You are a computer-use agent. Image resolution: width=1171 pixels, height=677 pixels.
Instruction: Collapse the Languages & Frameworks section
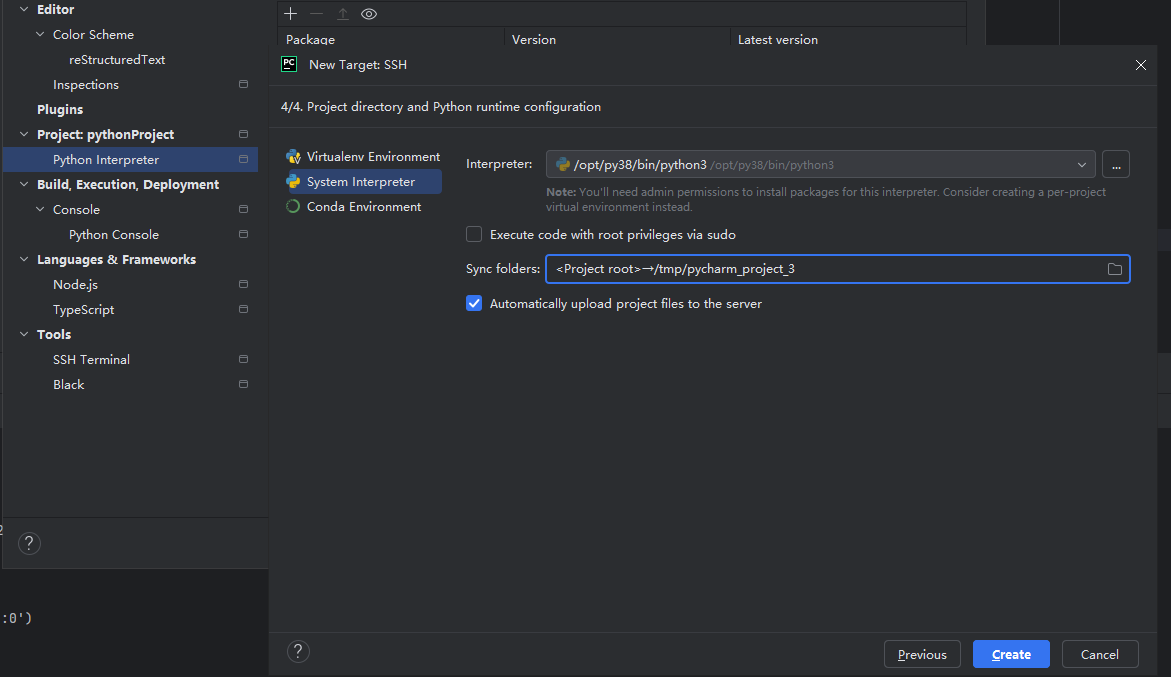pos(24,260)
